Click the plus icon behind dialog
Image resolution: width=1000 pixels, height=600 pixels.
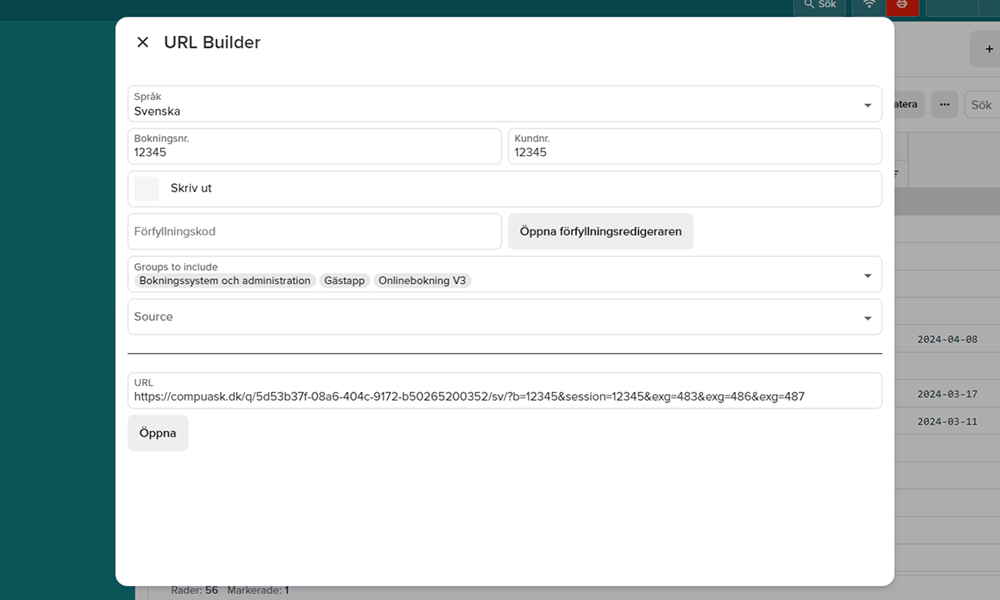click(989, 49)
